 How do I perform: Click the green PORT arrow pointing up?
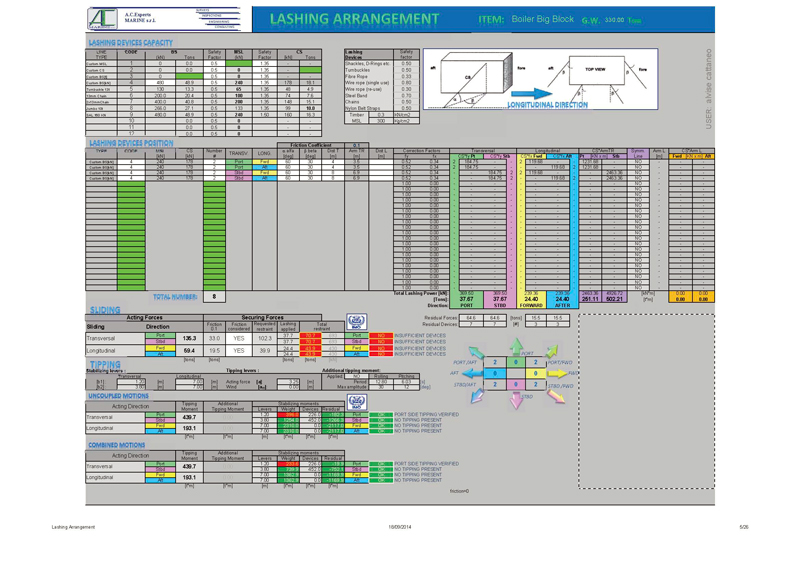tap(516, 346)
